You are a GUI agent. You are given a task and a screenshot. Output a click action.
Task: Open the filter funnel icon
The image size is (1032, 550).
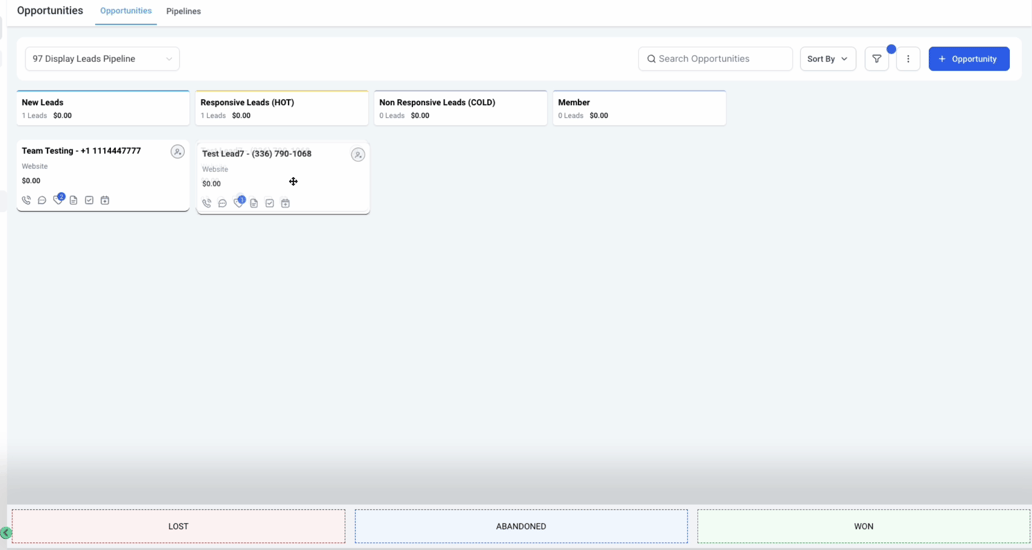pos(877,59)
